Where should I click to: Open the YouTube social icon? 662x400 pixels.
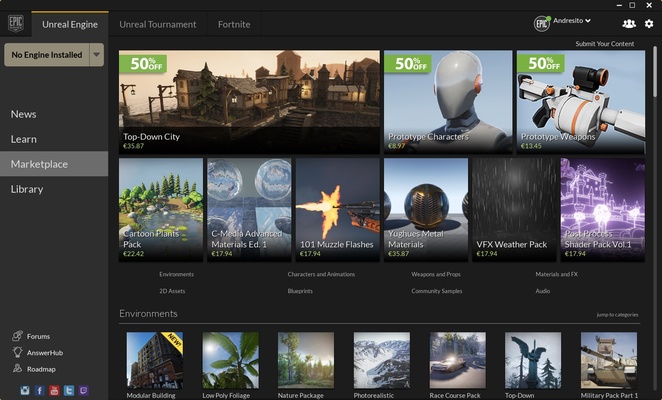54,390
